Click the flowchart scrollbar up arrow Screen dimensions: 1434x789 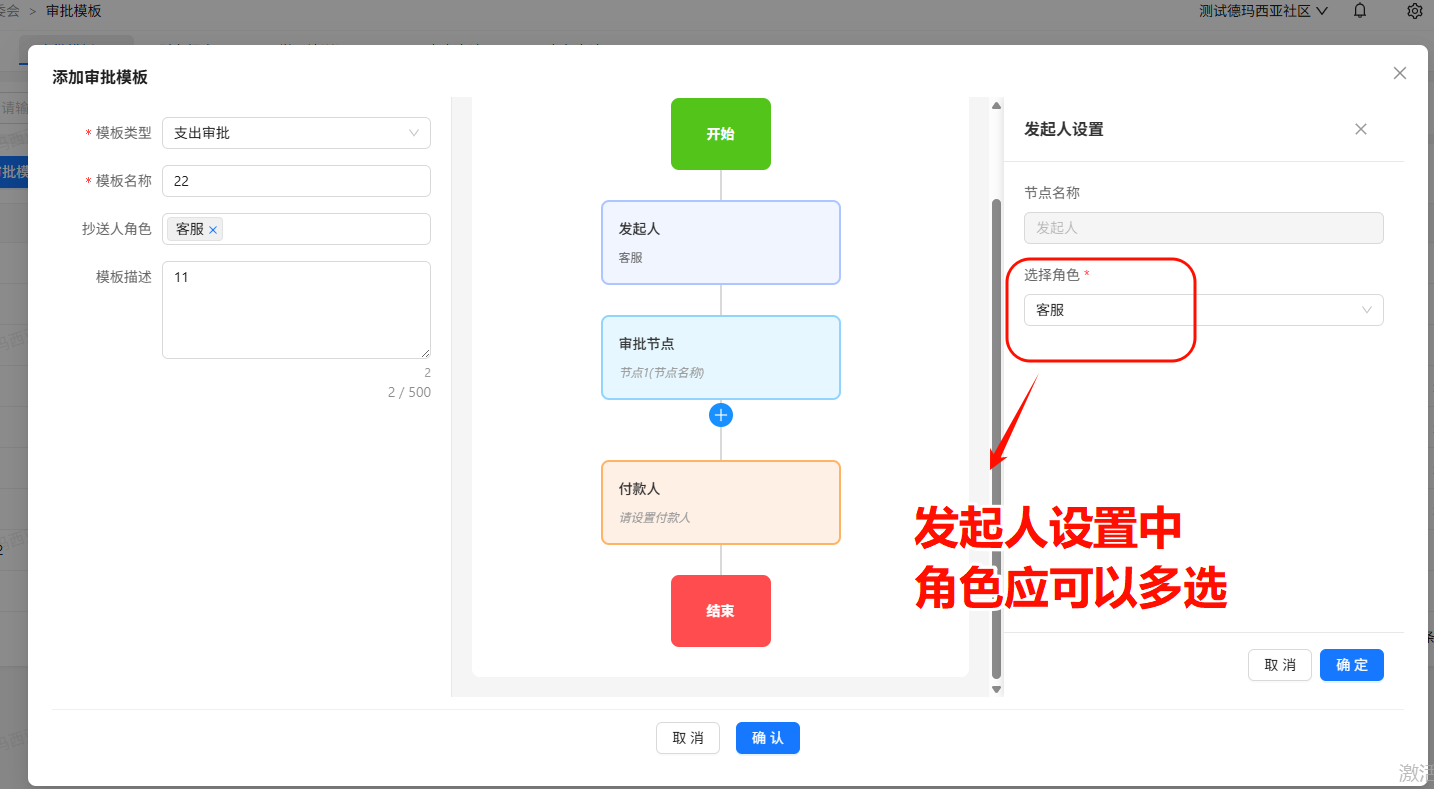(995, 106)
